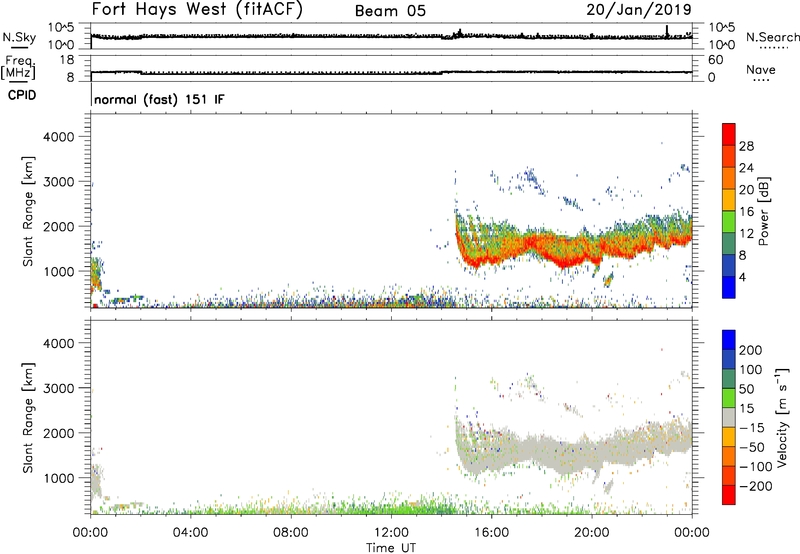
Task: Click the 'Velocity [m s-1]' colorbar label
Action: point(782,417)
